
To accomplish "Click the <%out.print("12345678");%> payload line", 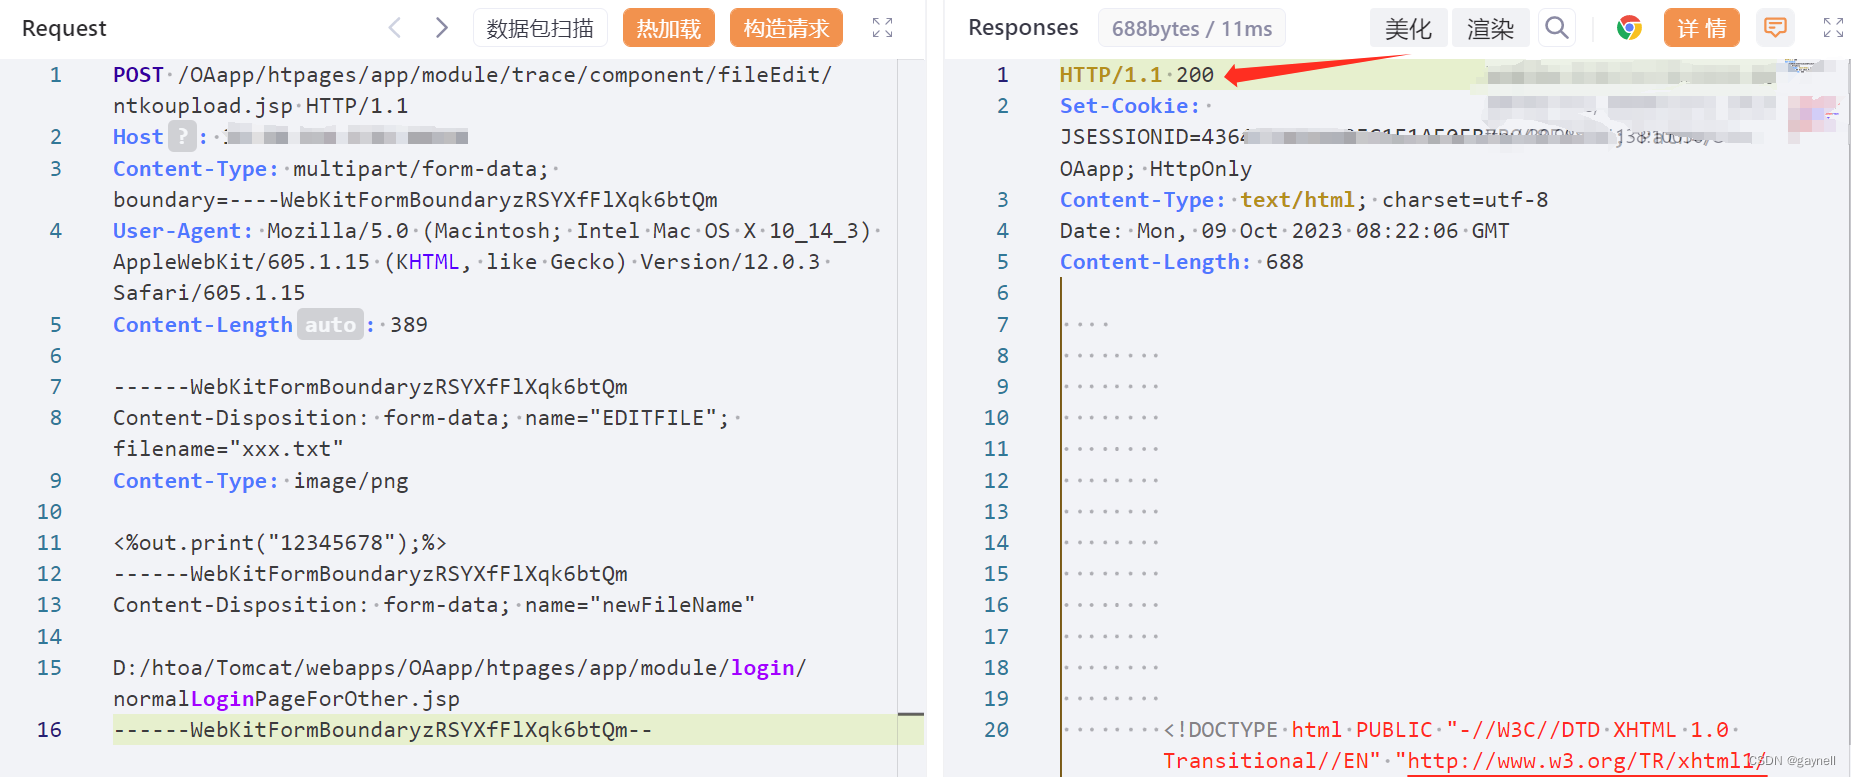I will (x=280, y=543).
